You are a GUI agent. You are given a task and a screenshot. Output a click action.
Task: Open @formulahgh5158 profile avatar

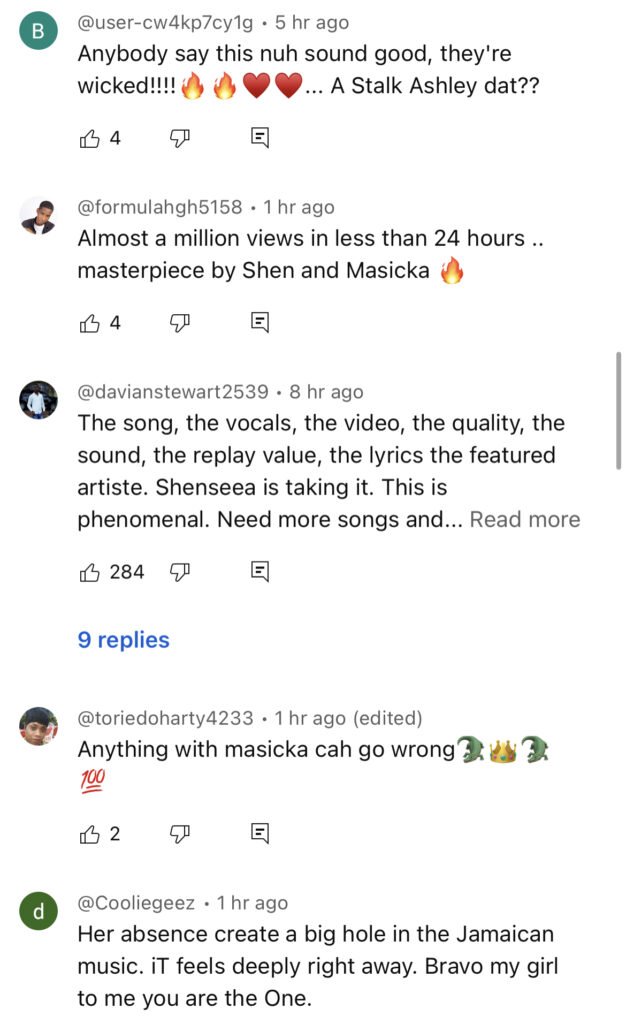(38, 215)
